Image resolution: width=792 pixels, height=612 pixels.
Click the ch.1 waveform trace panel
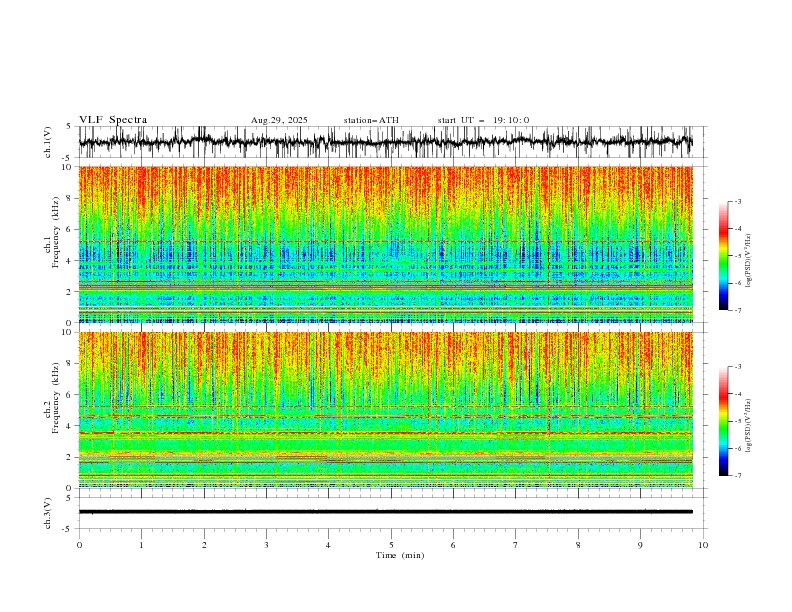391,142
